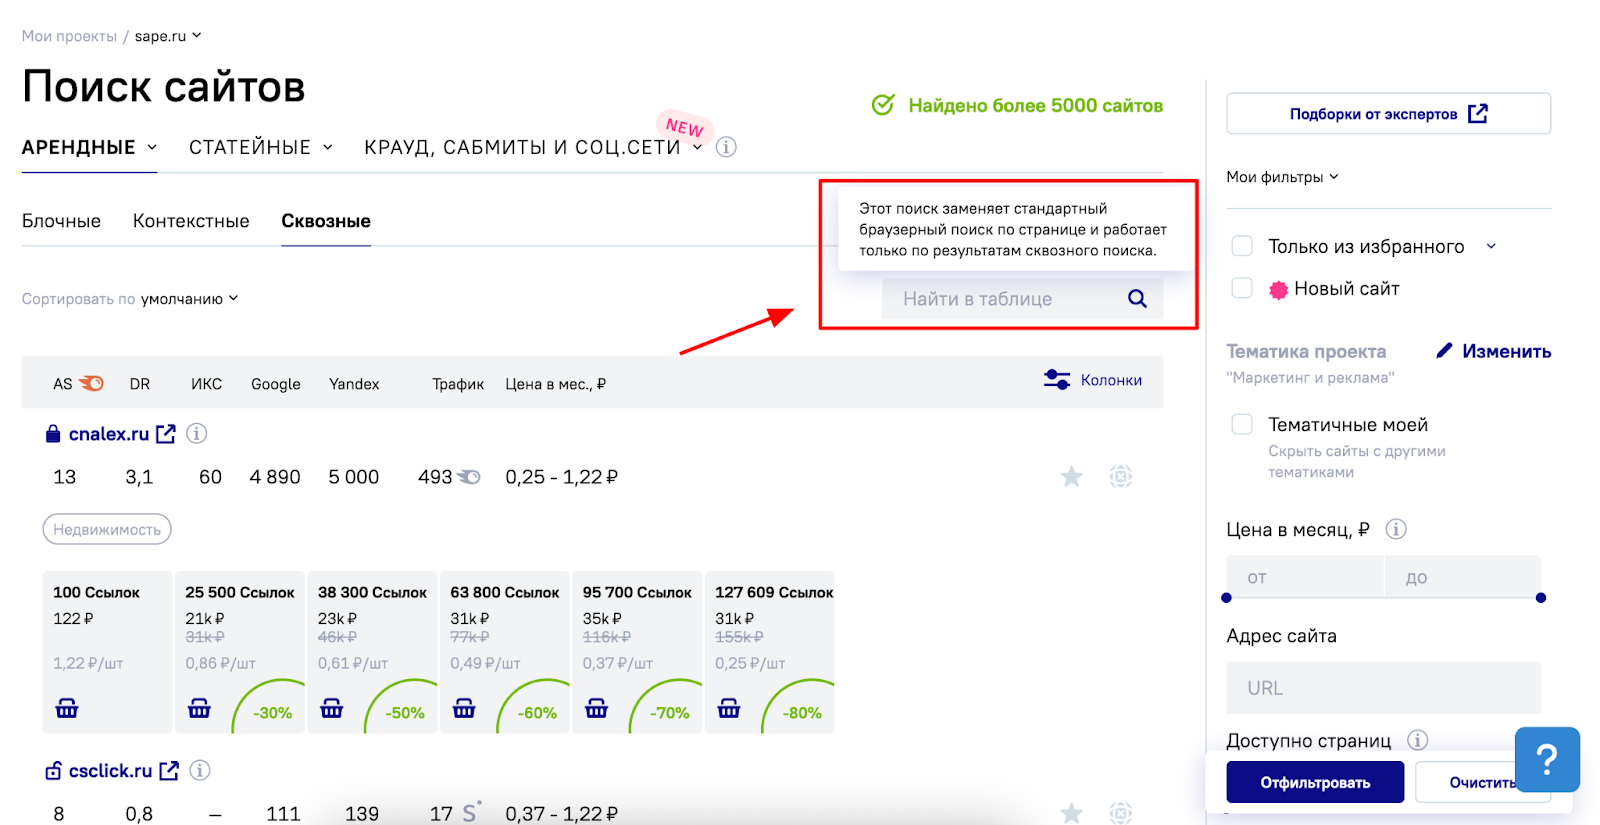Show info about price per month filter
This screenshot has width=1600, height=825.
tap(1396, 529)
